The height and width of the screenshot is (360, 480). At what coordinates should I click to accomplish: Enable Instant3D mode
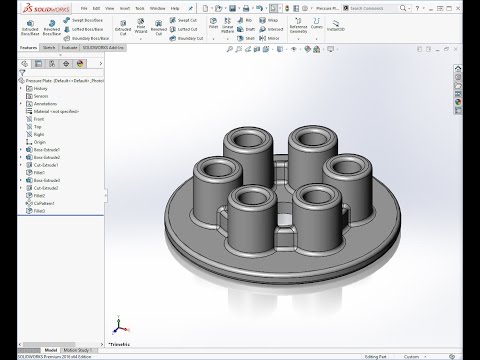pos(336,25)
